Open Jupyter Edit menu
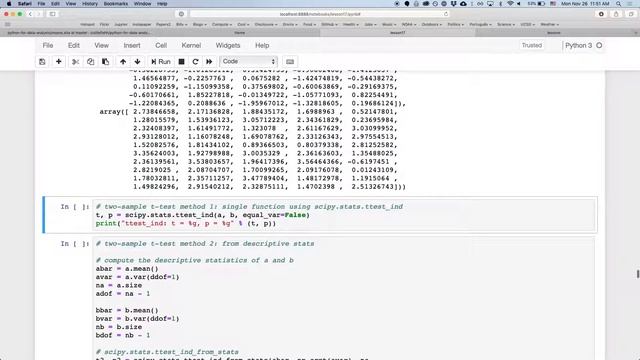 click(x=74, y=45)
